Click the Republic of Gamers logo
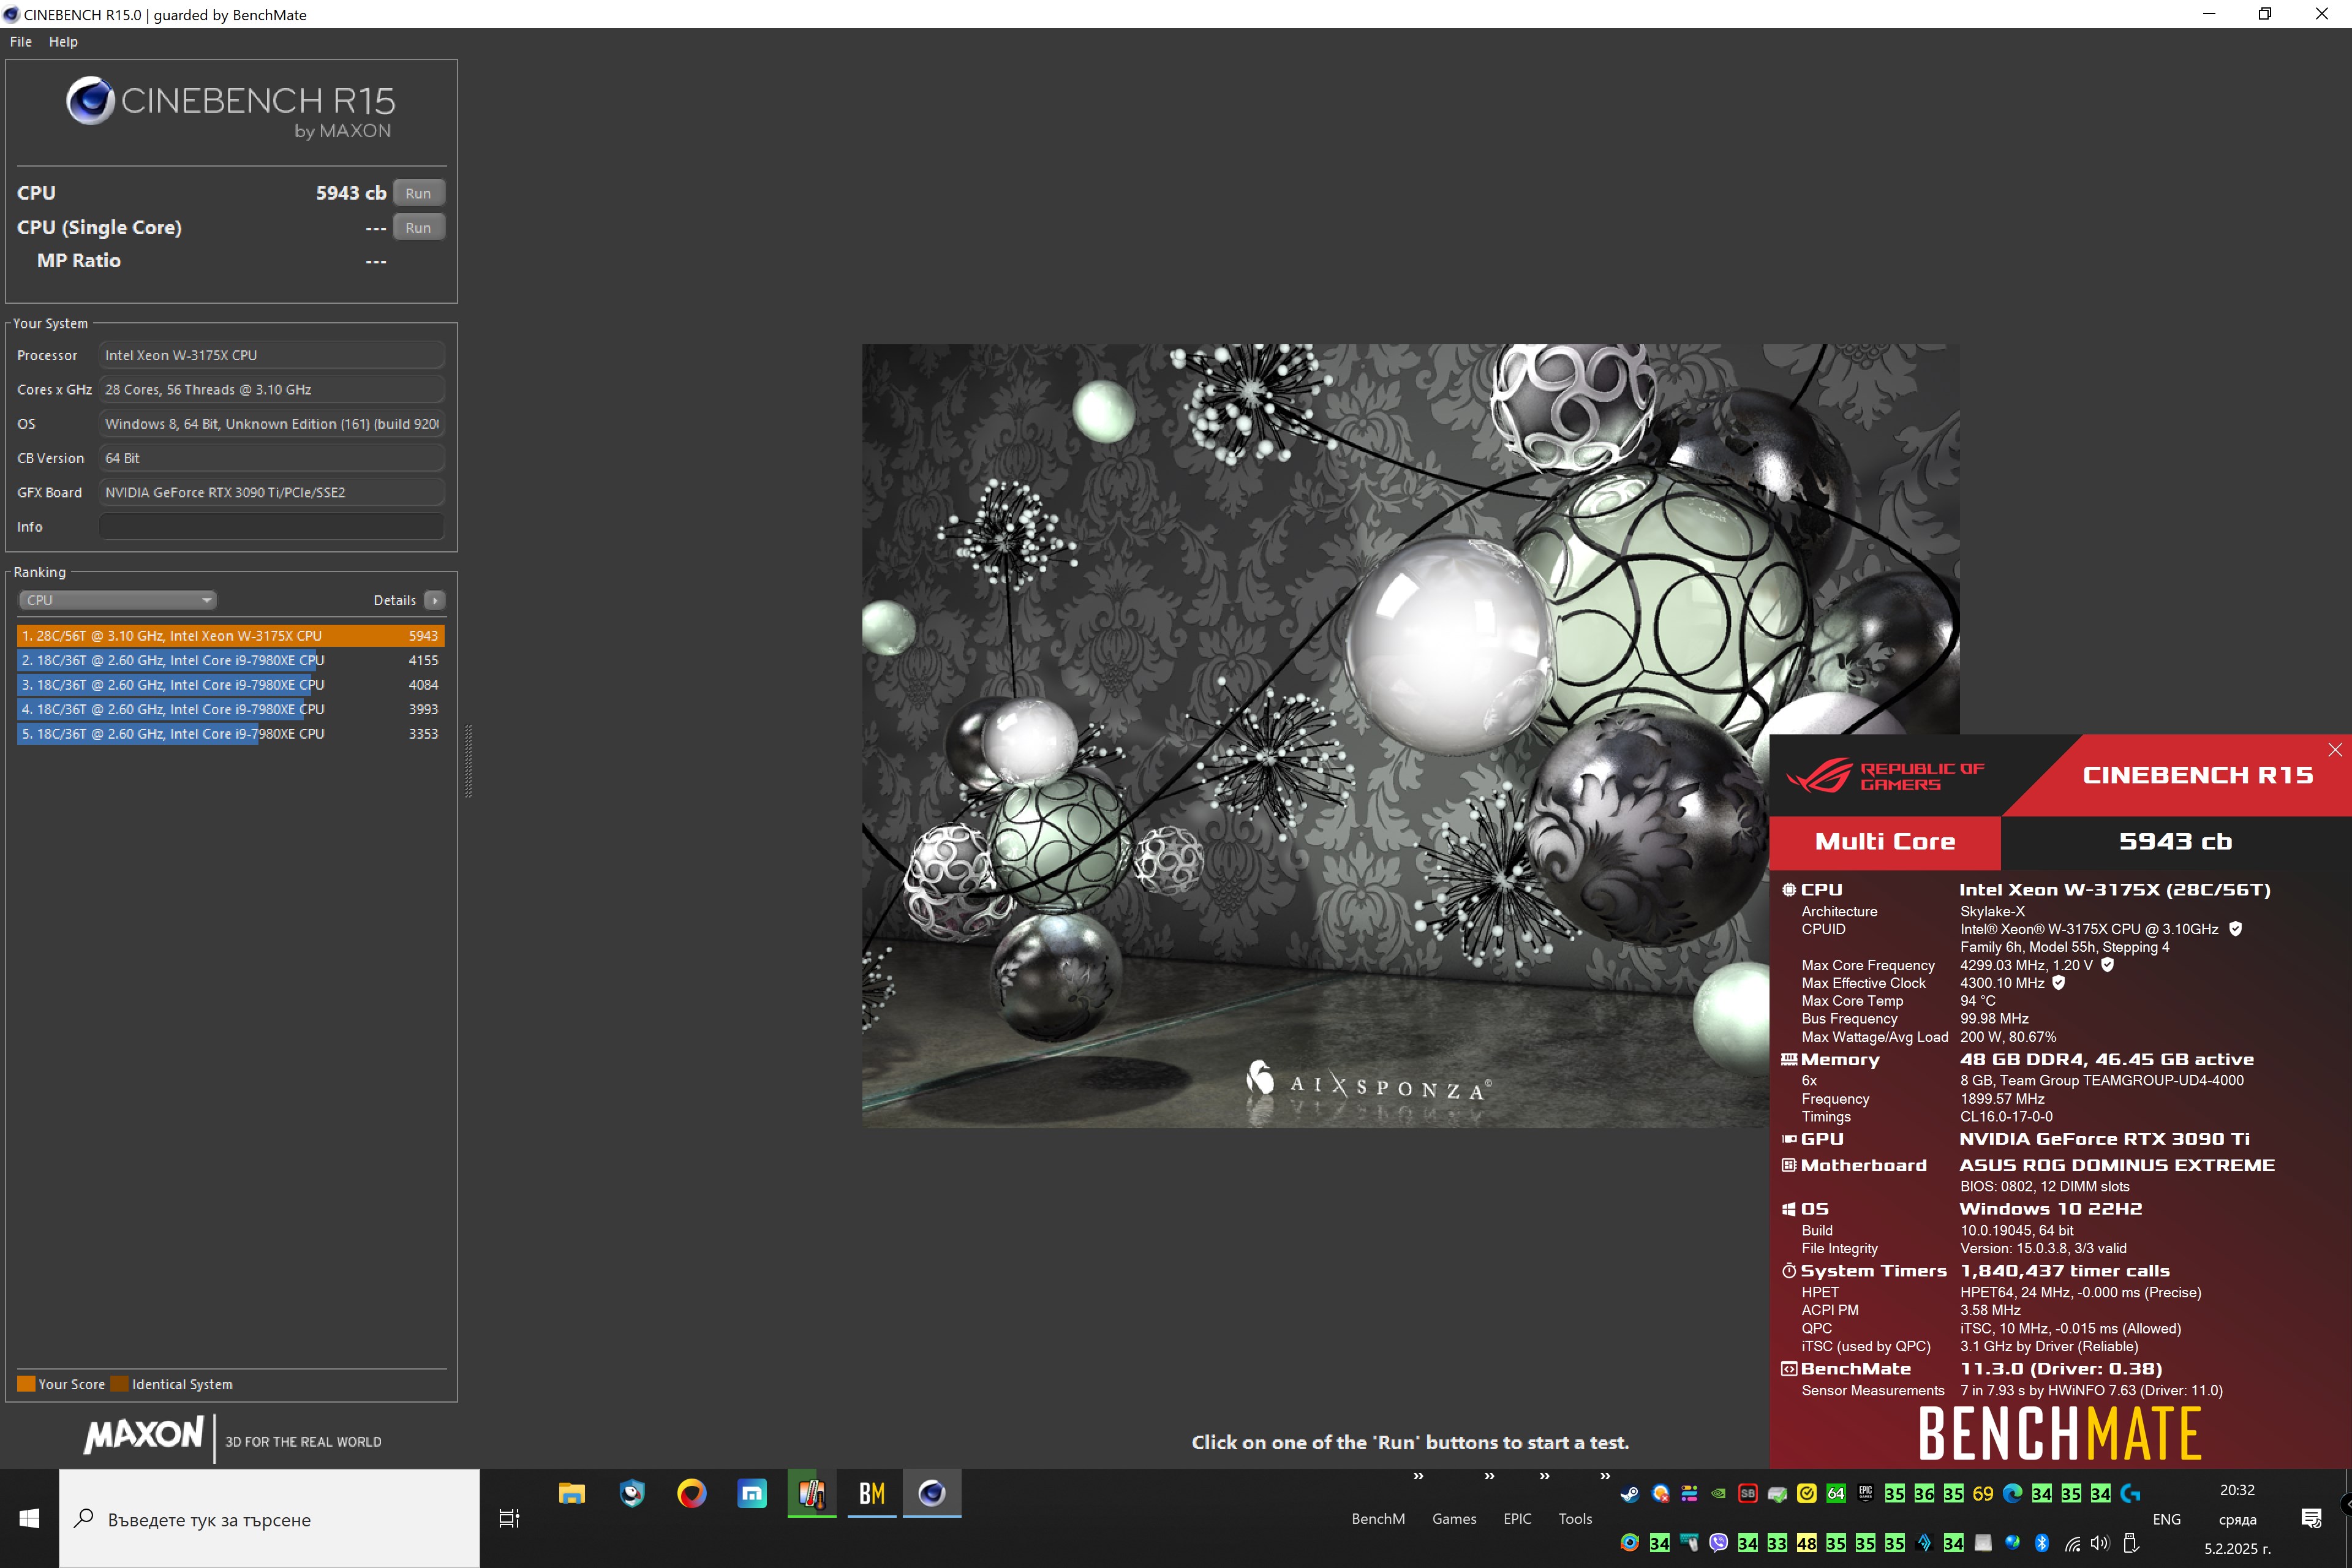This screenshot has height=1568, width=2352. point(1884,775)
